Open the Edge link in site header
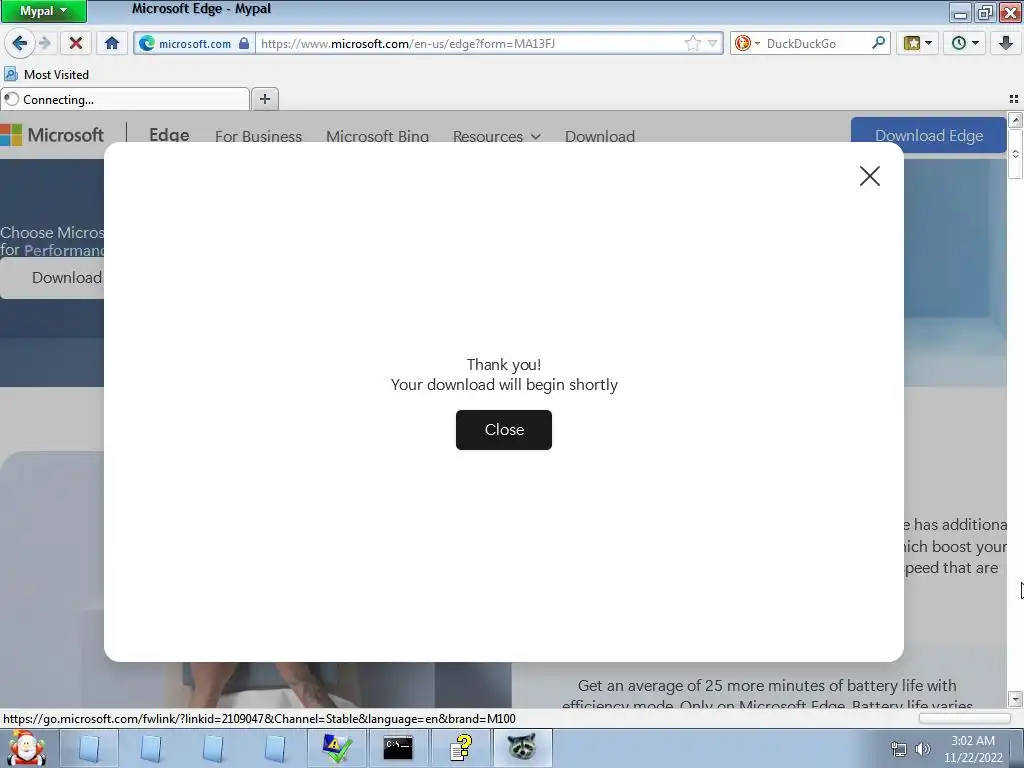 click(x=169, y=135)
